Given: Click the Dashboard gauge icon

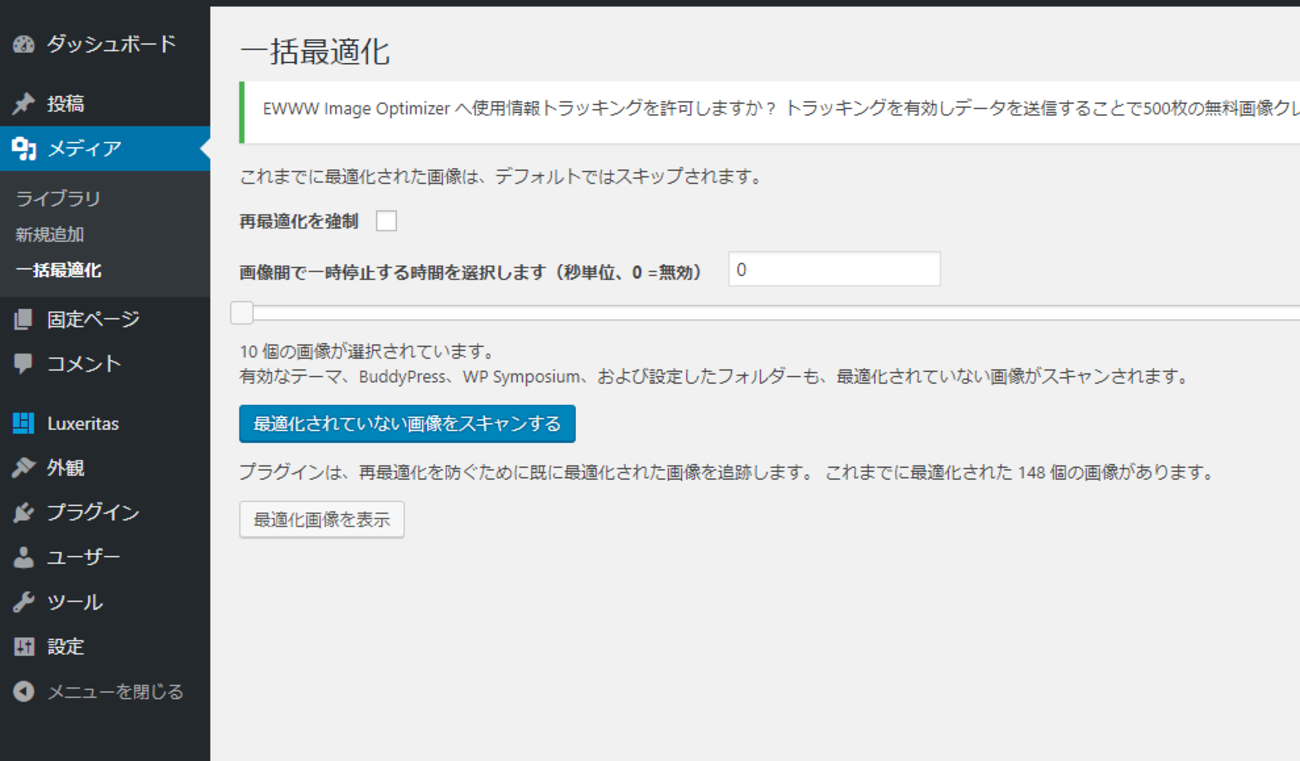Looking at the screenshot, I should tap(24, 44).
